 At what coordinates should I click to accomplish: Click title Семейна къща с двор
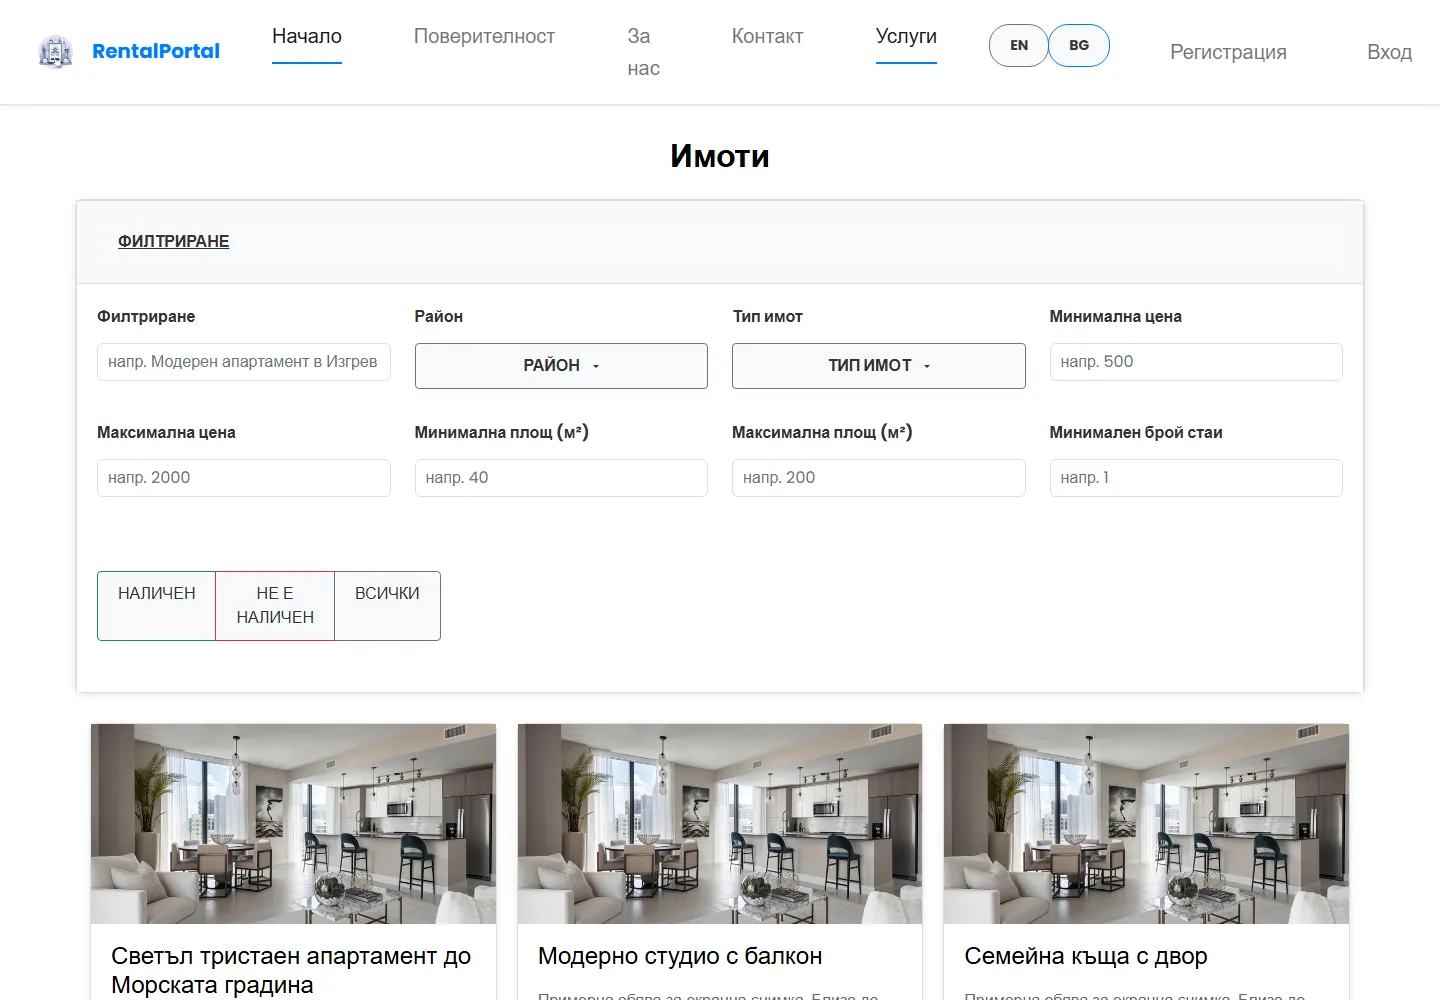[x=1086, y=956]
